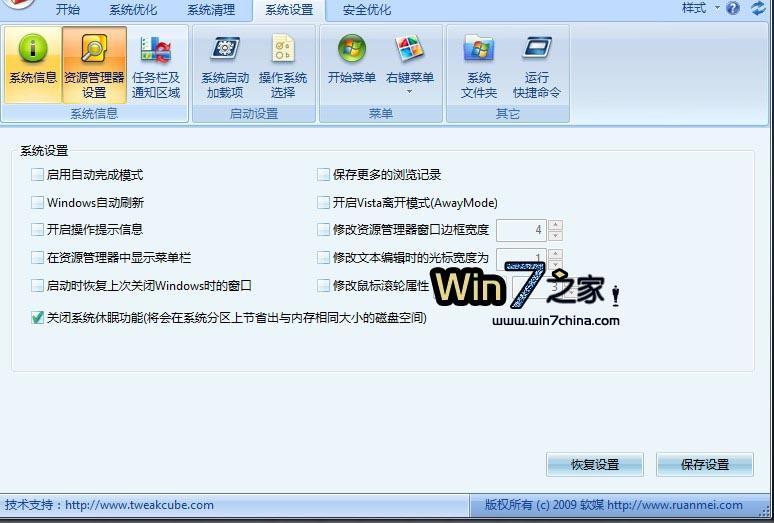
Task: Open 系统启动加载项 gear icon
Action: (225, 49)
